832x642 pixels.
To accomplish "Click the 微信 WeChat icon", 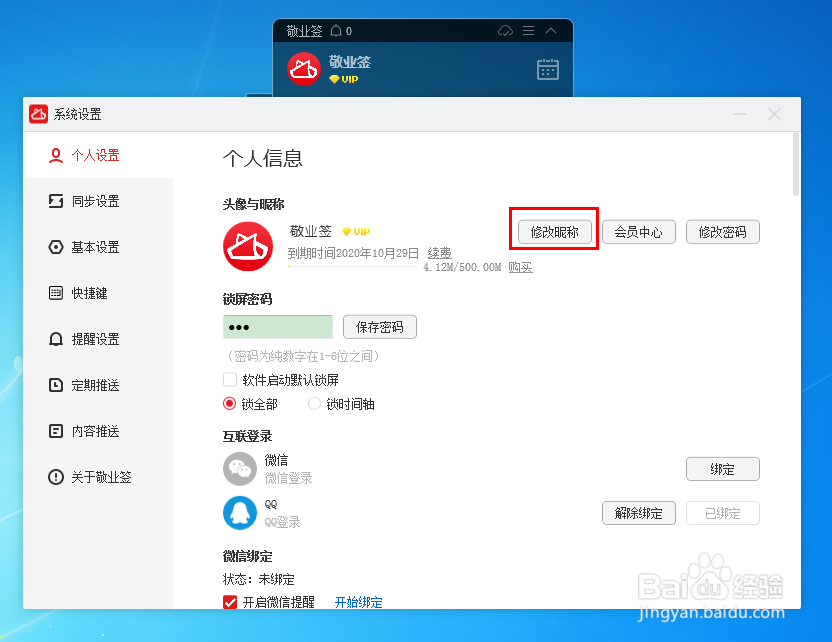I will [240, 469].
